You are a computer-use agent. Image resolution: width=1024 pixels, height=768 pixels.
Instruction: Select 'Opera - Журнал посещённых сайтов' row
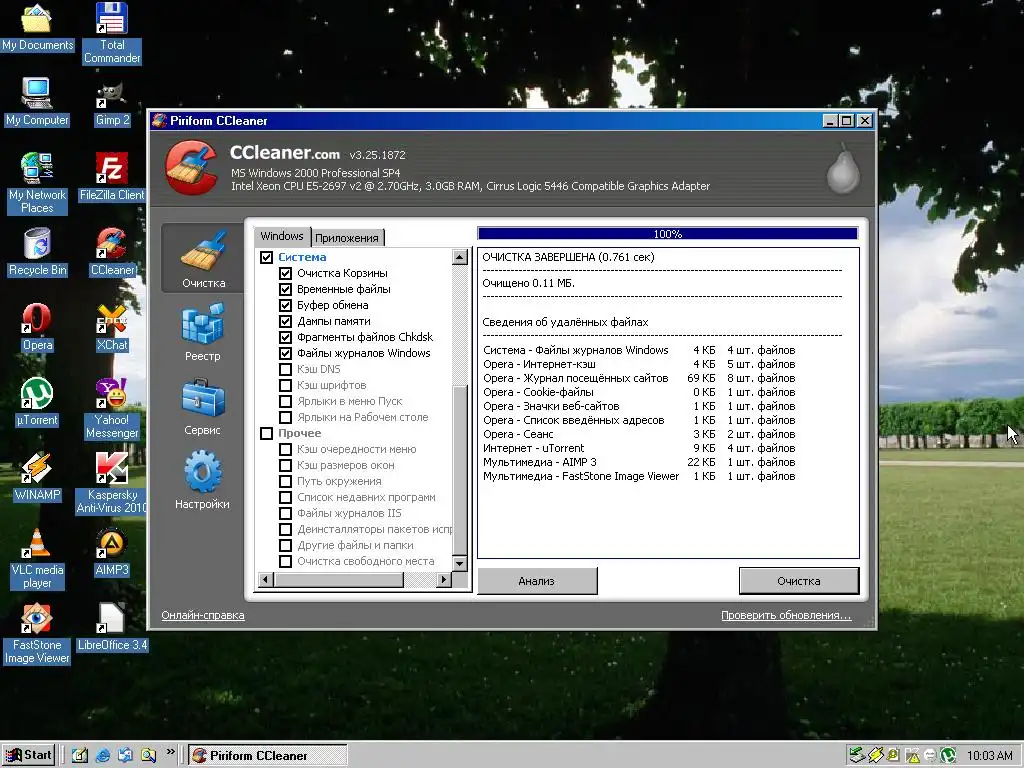pos(639,378)
